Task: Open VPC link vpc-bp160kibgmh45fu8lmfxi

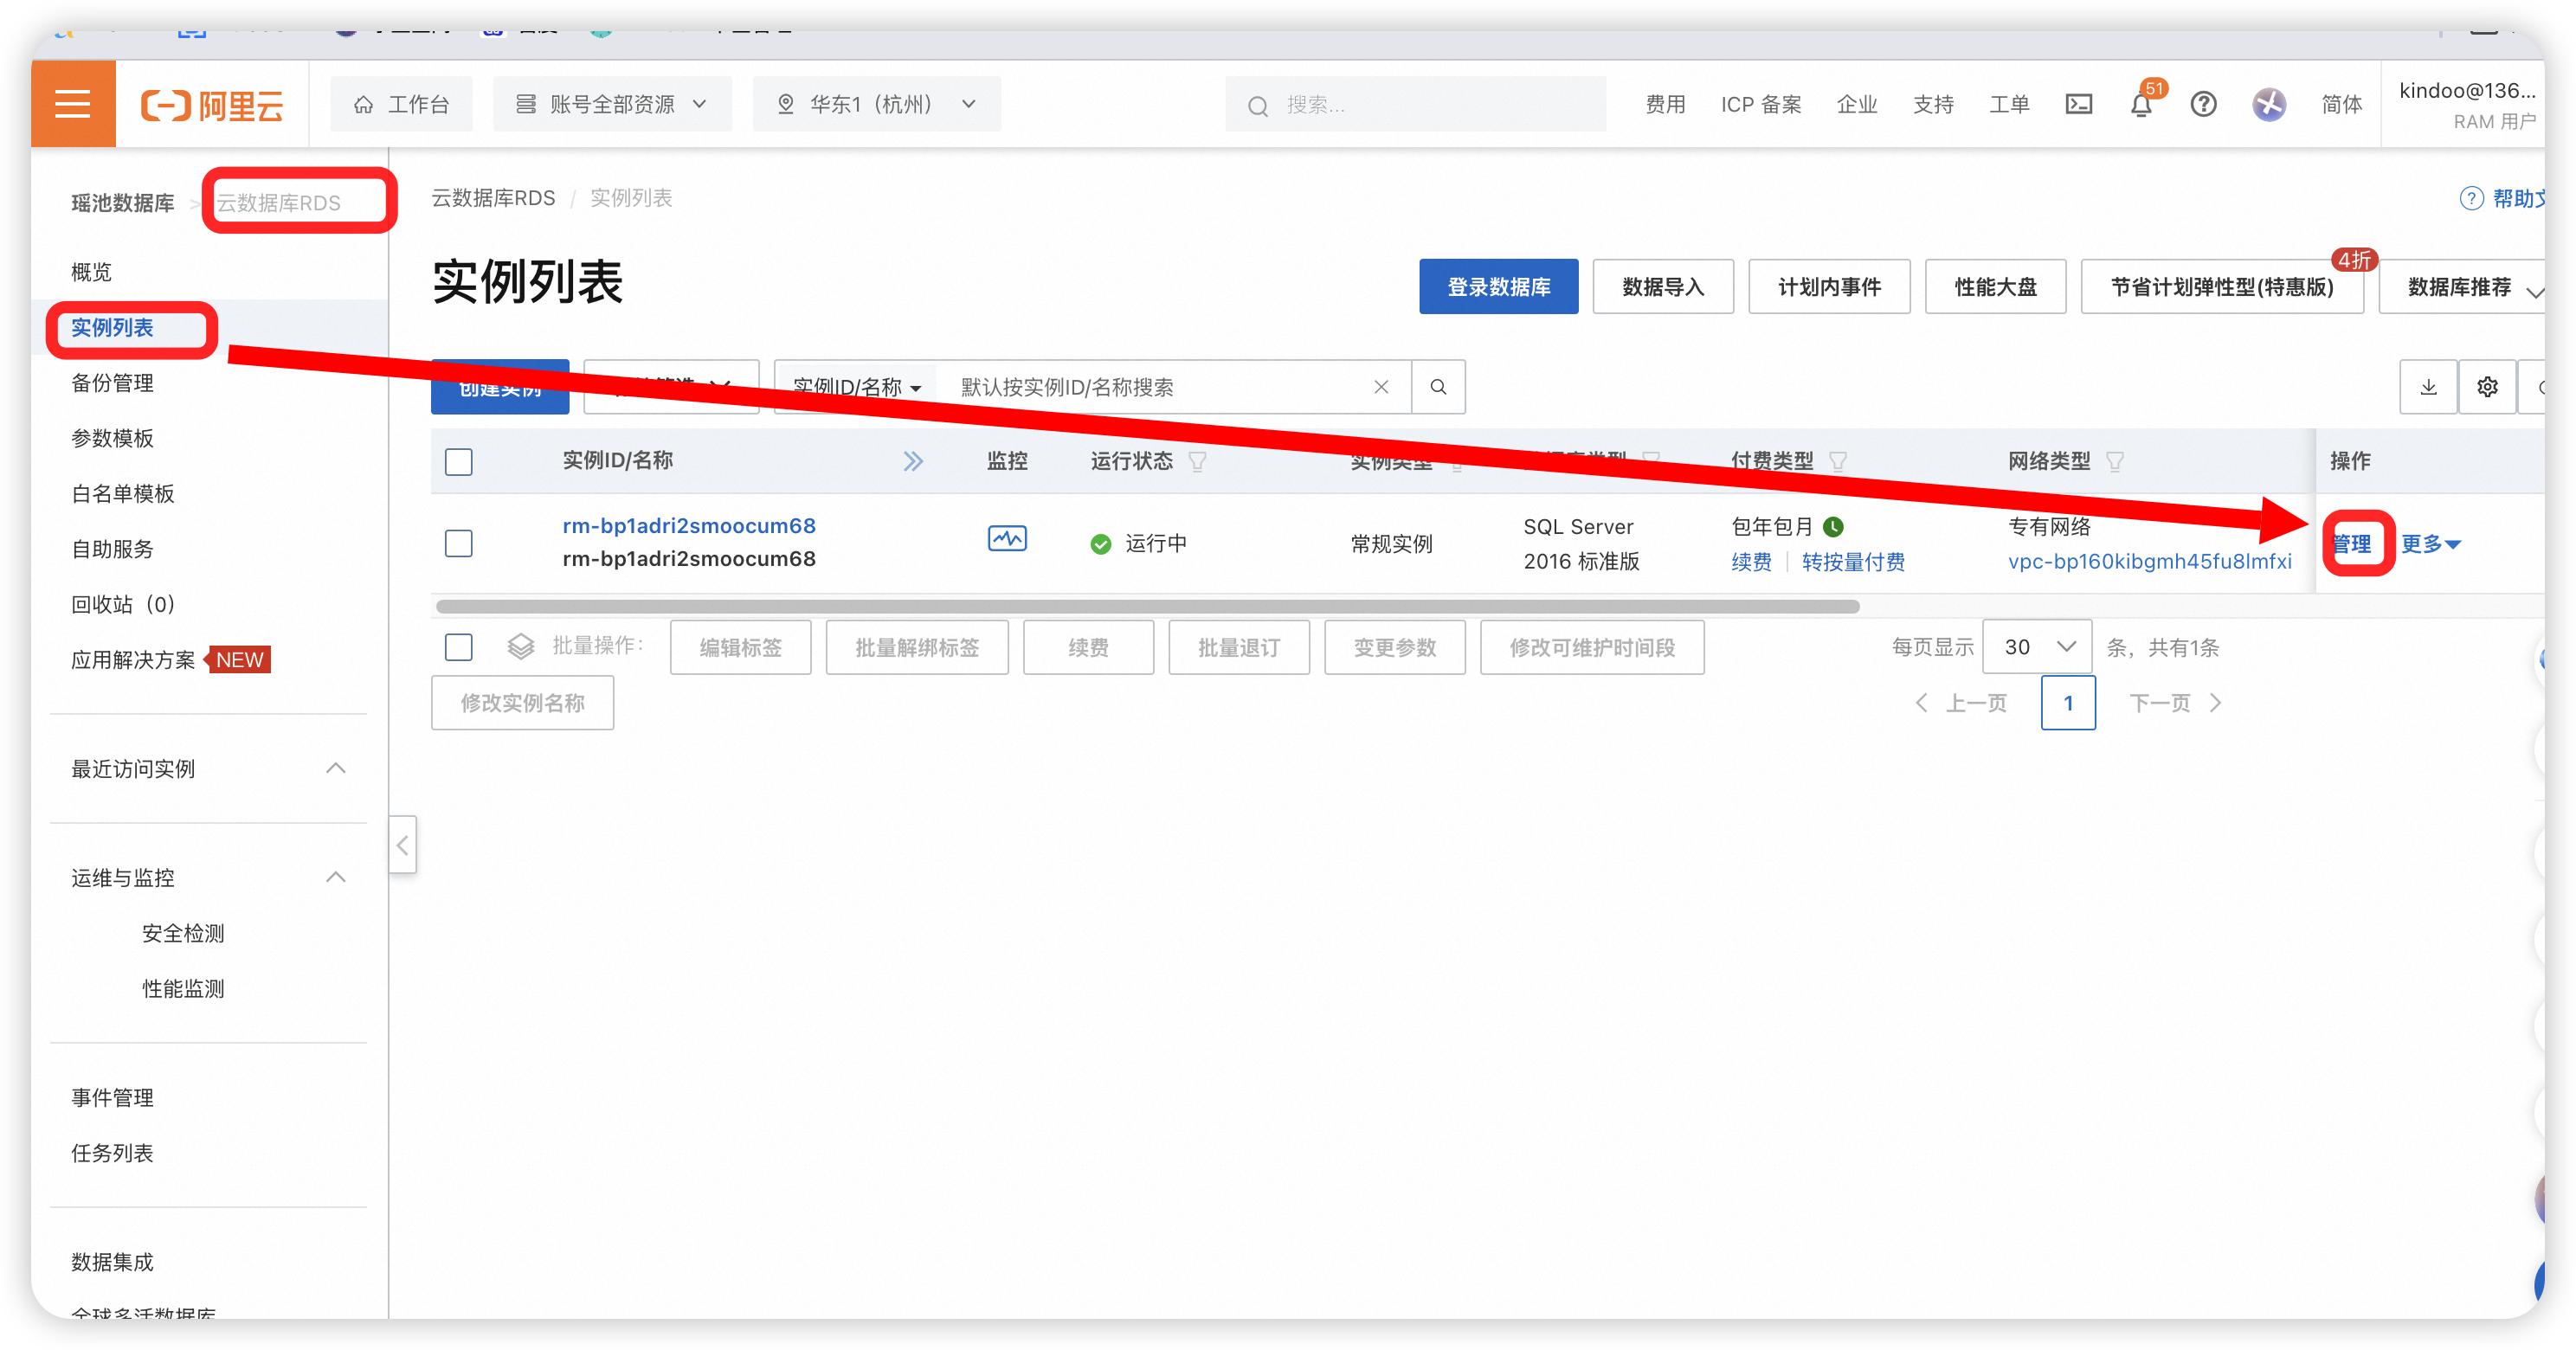Action: coord(2149,561)
